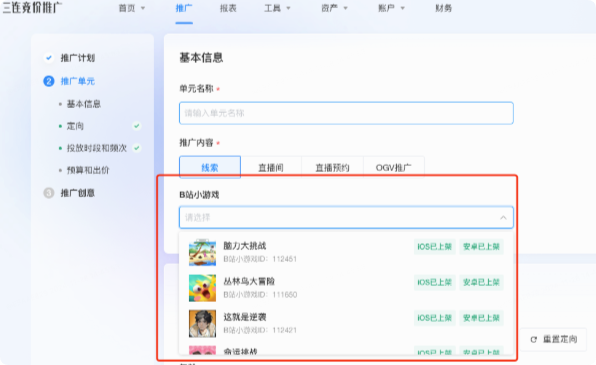This screenshot has height=365, width=596.
Task: Click iOS已上架 tag on 脑力大挑战 row
Action: (x=434, y=247)
